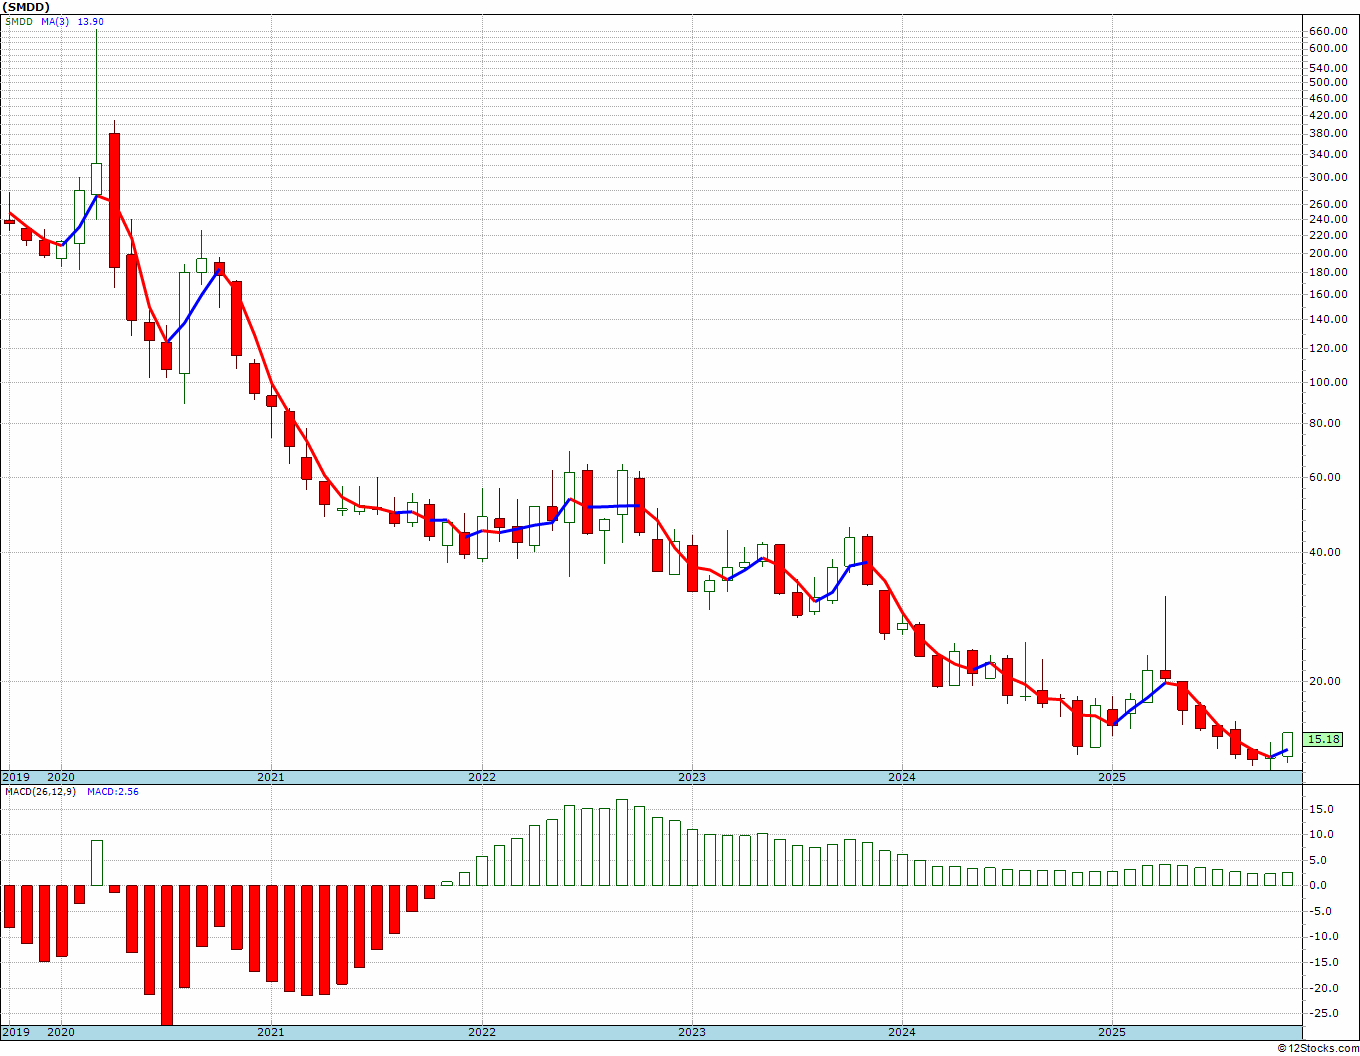Image resolution: width=1360 pixels, height=1056 pixels.
Task: Select "2025" on the price chart time axis
Action: pos(1112,777)
